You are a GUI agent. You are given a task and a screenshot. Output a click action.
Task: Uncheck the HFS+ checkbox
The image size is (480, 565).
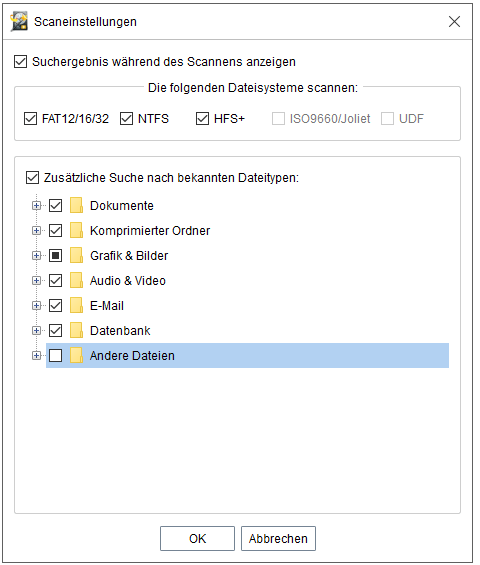(x=202, y=119)
